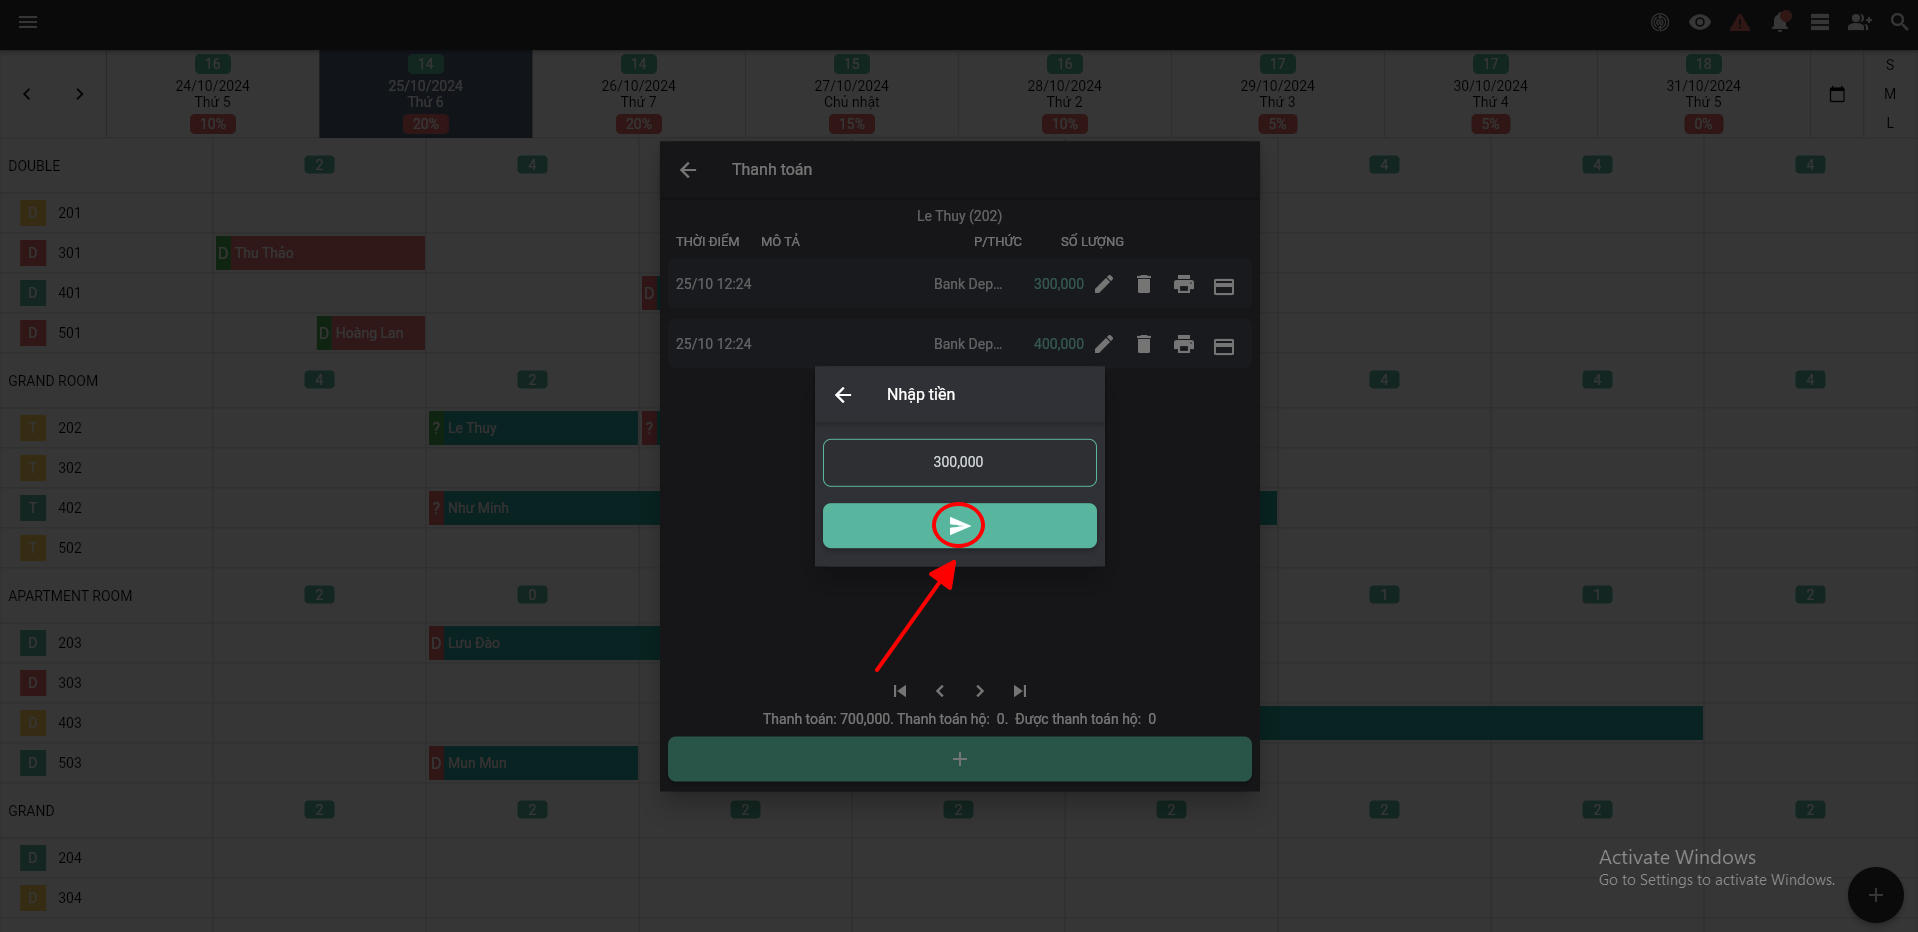This screenshot has height=932, width=1918.
Task: Select the M size option
Action: point(1890,94)
